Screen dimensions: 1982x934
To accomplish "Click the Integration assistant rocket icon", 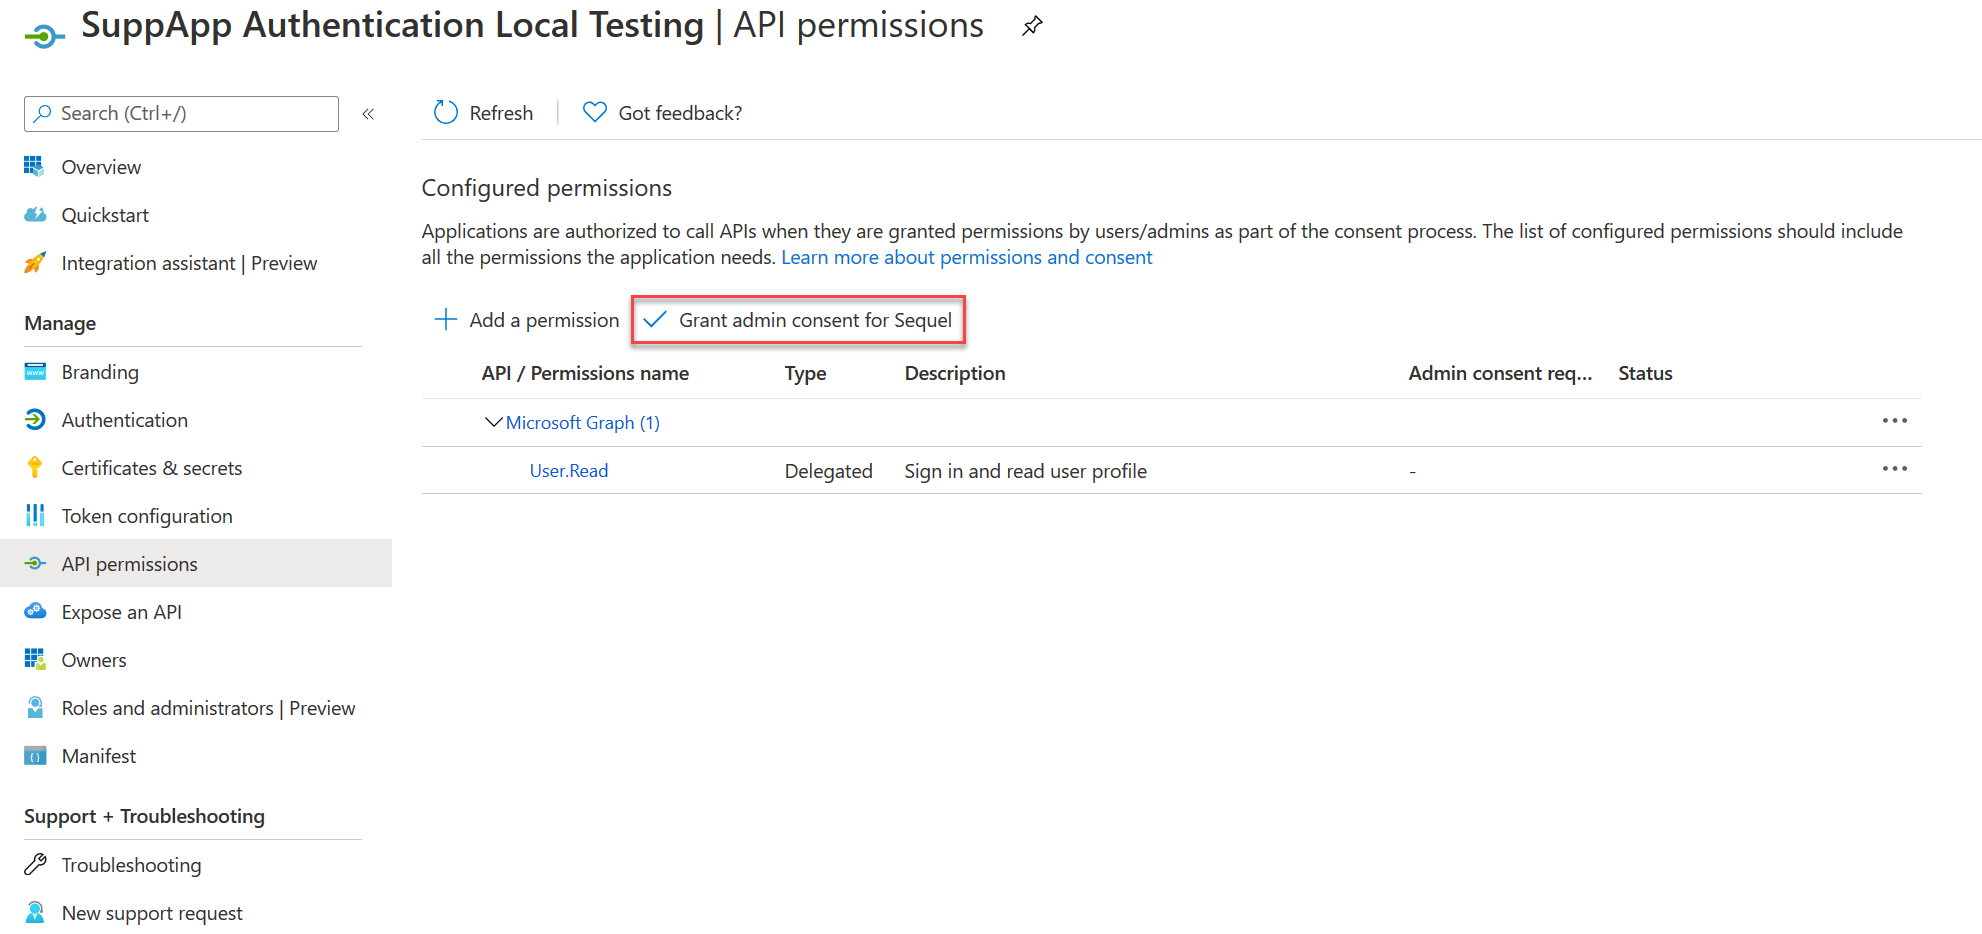I will tap(35, 263).
